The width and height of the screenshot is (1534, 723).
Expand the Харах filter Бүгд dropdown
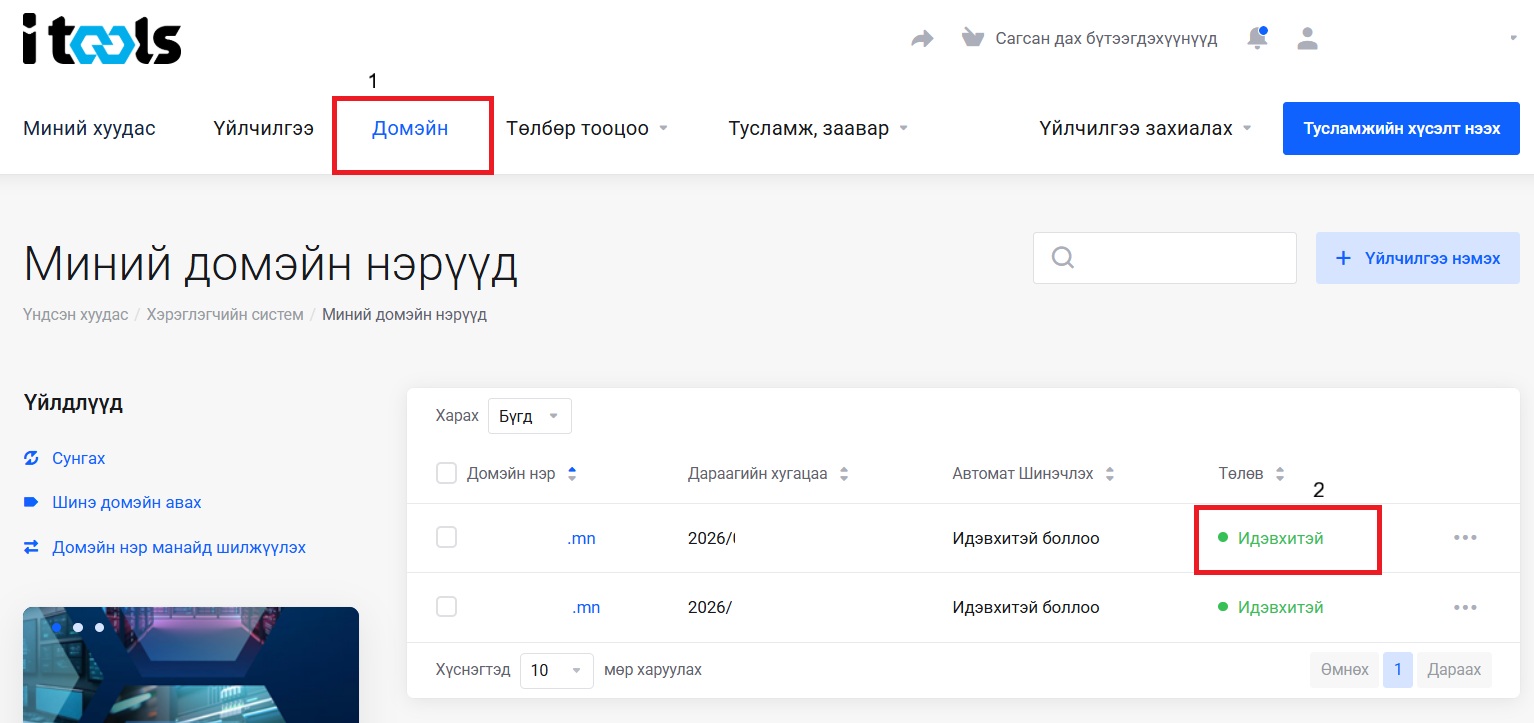click(x=529, y=416)
